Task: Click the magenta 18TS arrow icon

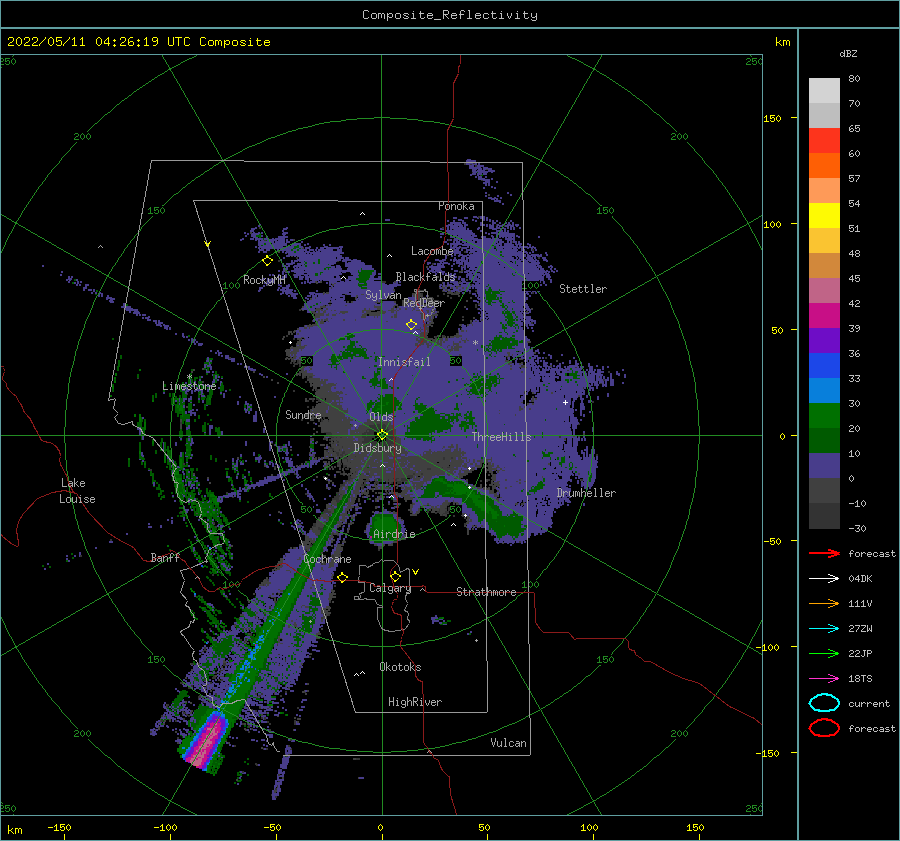Action: click(824, 679)
